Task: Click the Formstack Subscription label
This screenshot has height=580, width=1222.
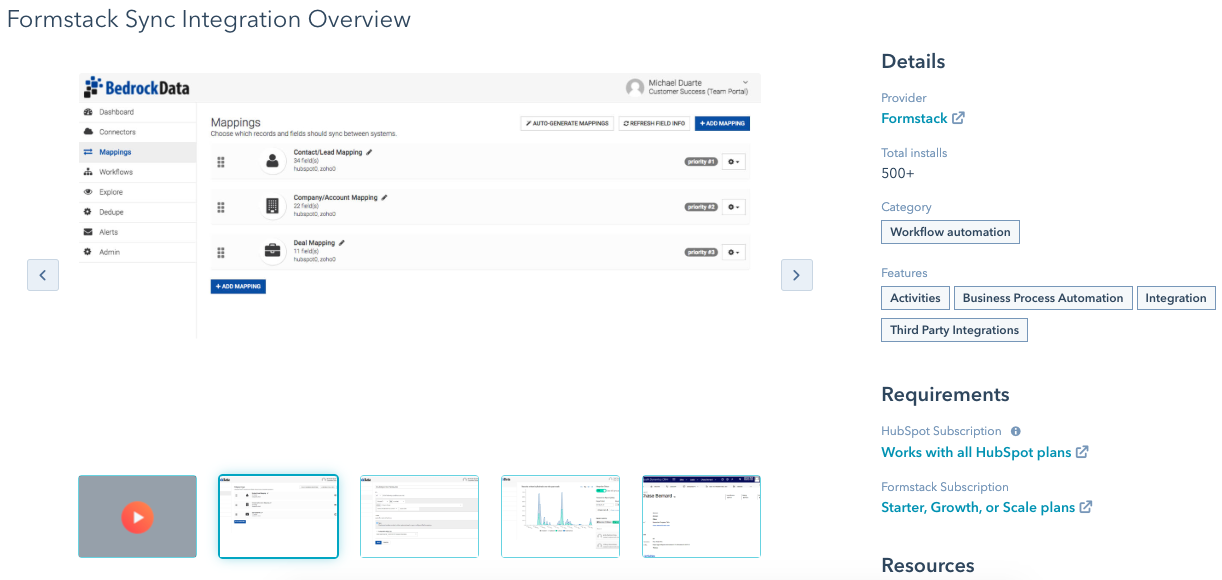Action: click(x=945, y=487)
